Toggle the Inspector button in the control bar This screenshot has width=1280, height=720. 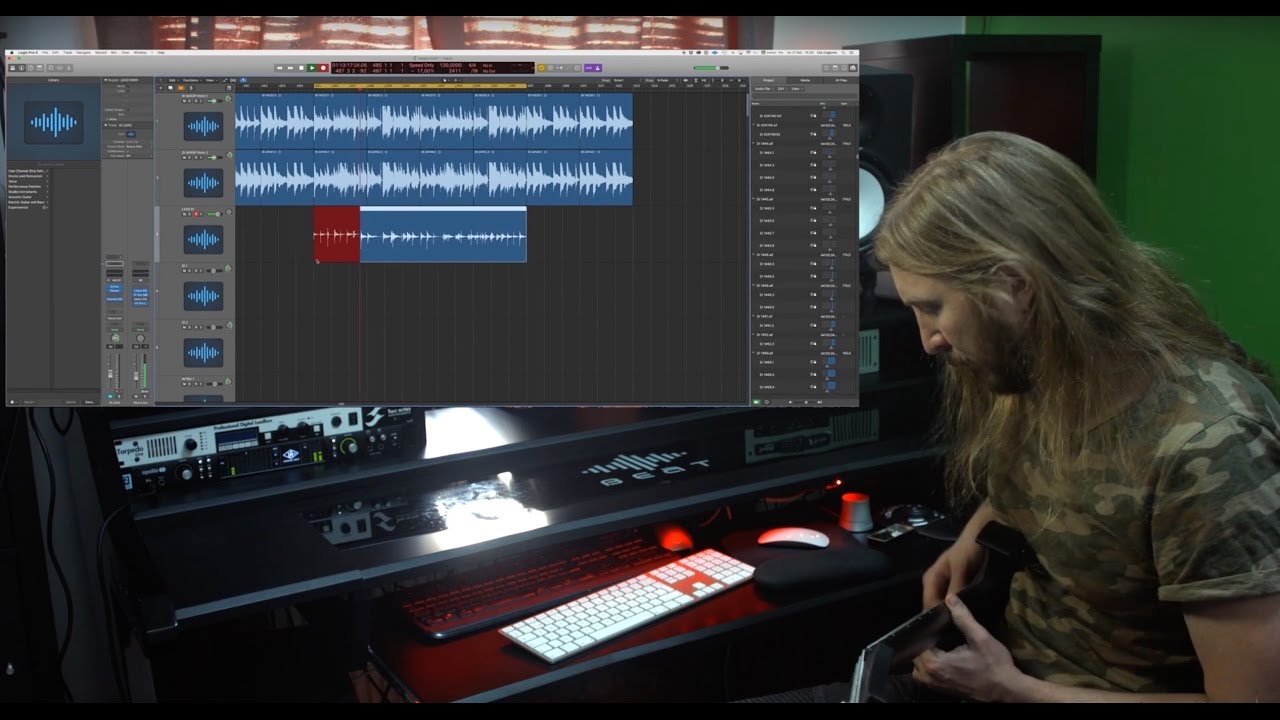[21, 68]
